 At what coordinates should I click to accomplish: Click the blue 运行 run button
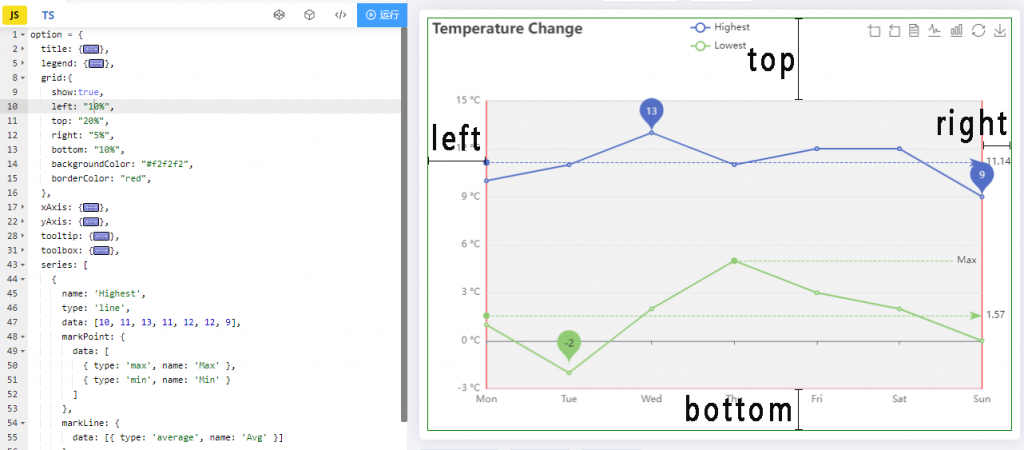[x=382, y=14]
